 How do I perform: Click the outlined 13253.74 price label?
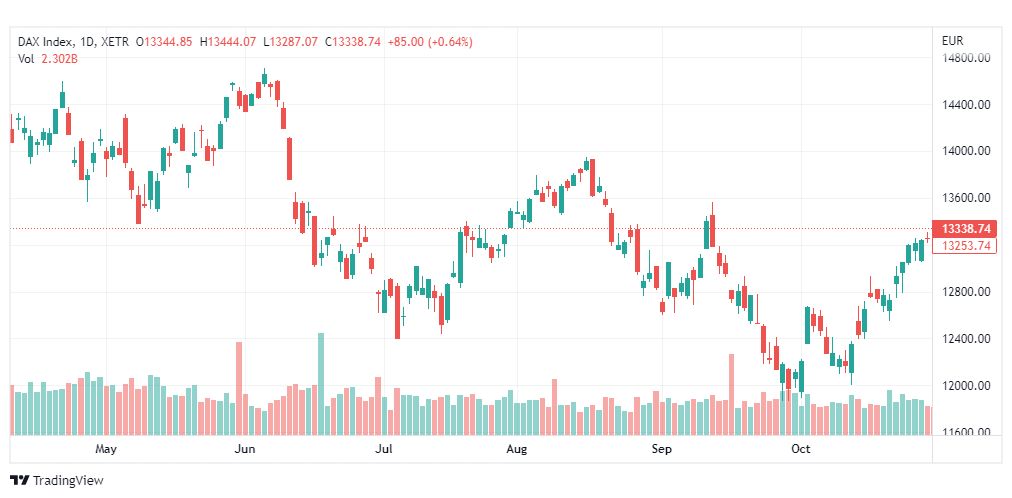pyautogui.click(x=962, y=246)
